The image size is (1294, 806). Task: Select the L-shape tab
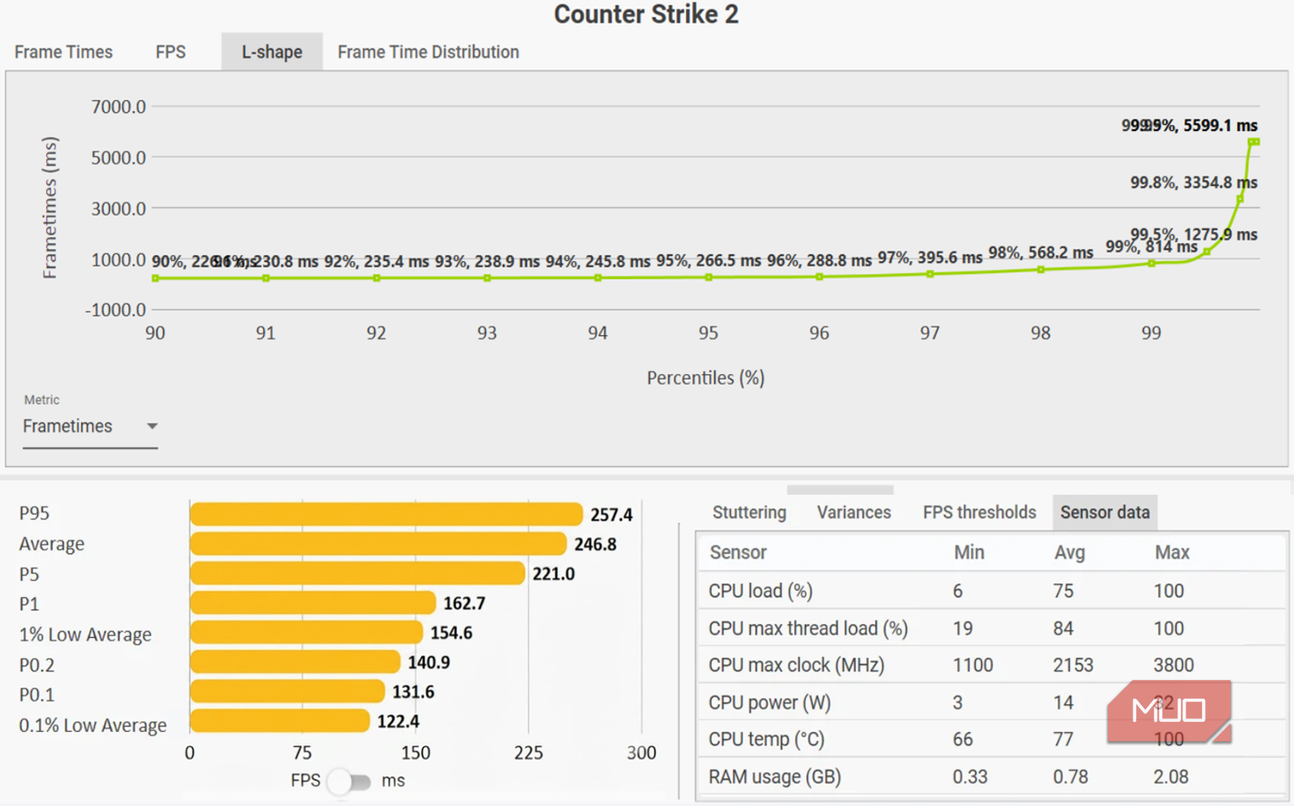pyautogui.click(x=272, y=52)
